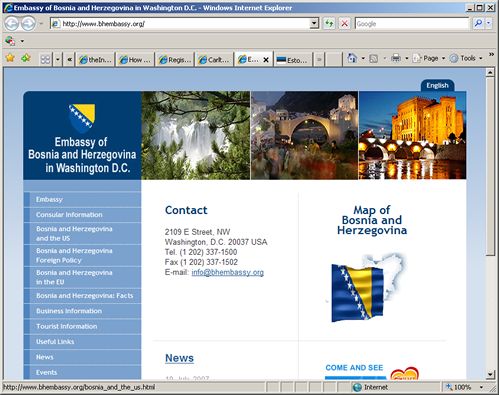Click the Back navigation arrow button
Image resolution: width=499 pixels, height=395 pixels.
click(11, 24)
